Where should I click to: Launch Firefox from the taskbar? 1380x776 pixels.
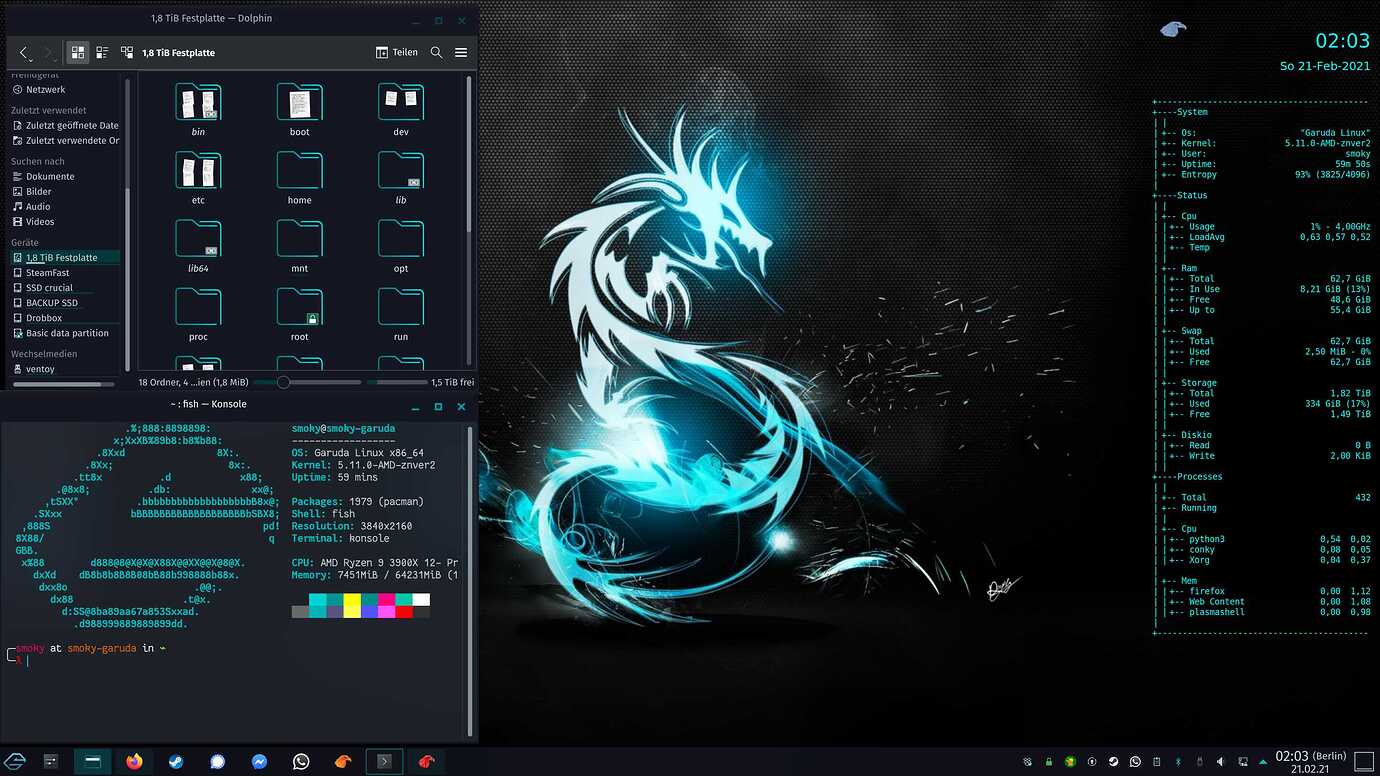[134, 761]
